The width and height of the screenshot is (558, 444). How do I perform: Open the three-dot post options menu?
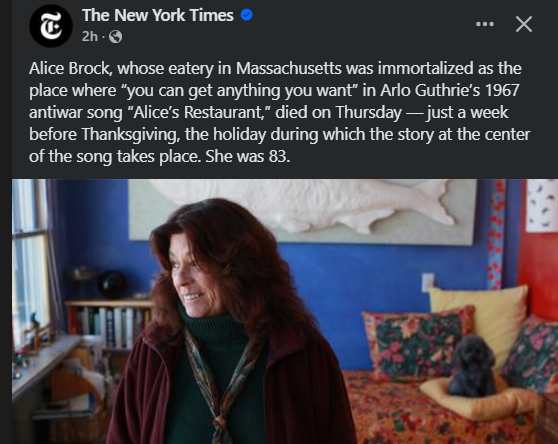coord(485,24)
